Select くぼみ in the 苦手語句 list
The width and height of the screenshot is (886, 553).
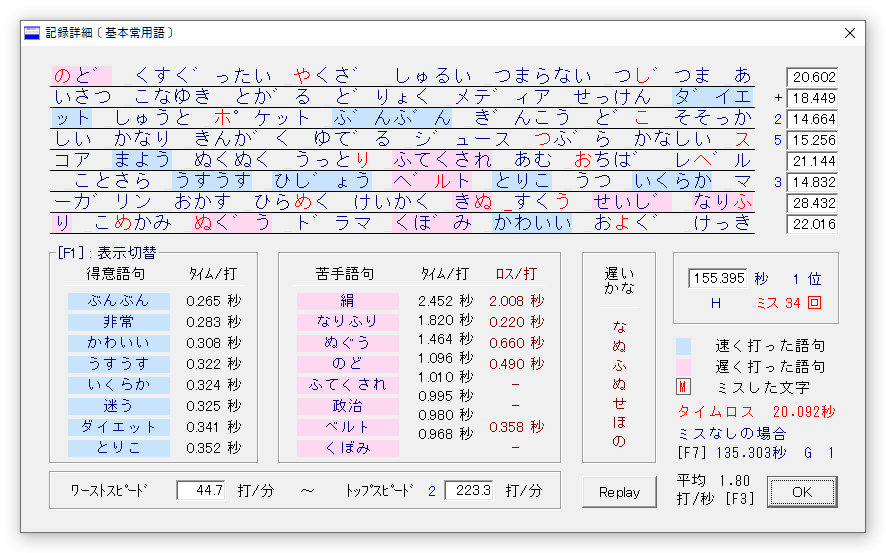[348, 448]
